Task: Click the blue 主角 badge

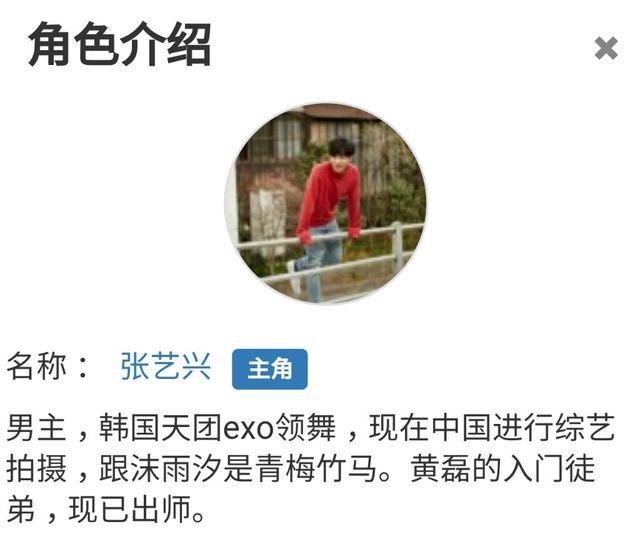Action: (269, 369)
